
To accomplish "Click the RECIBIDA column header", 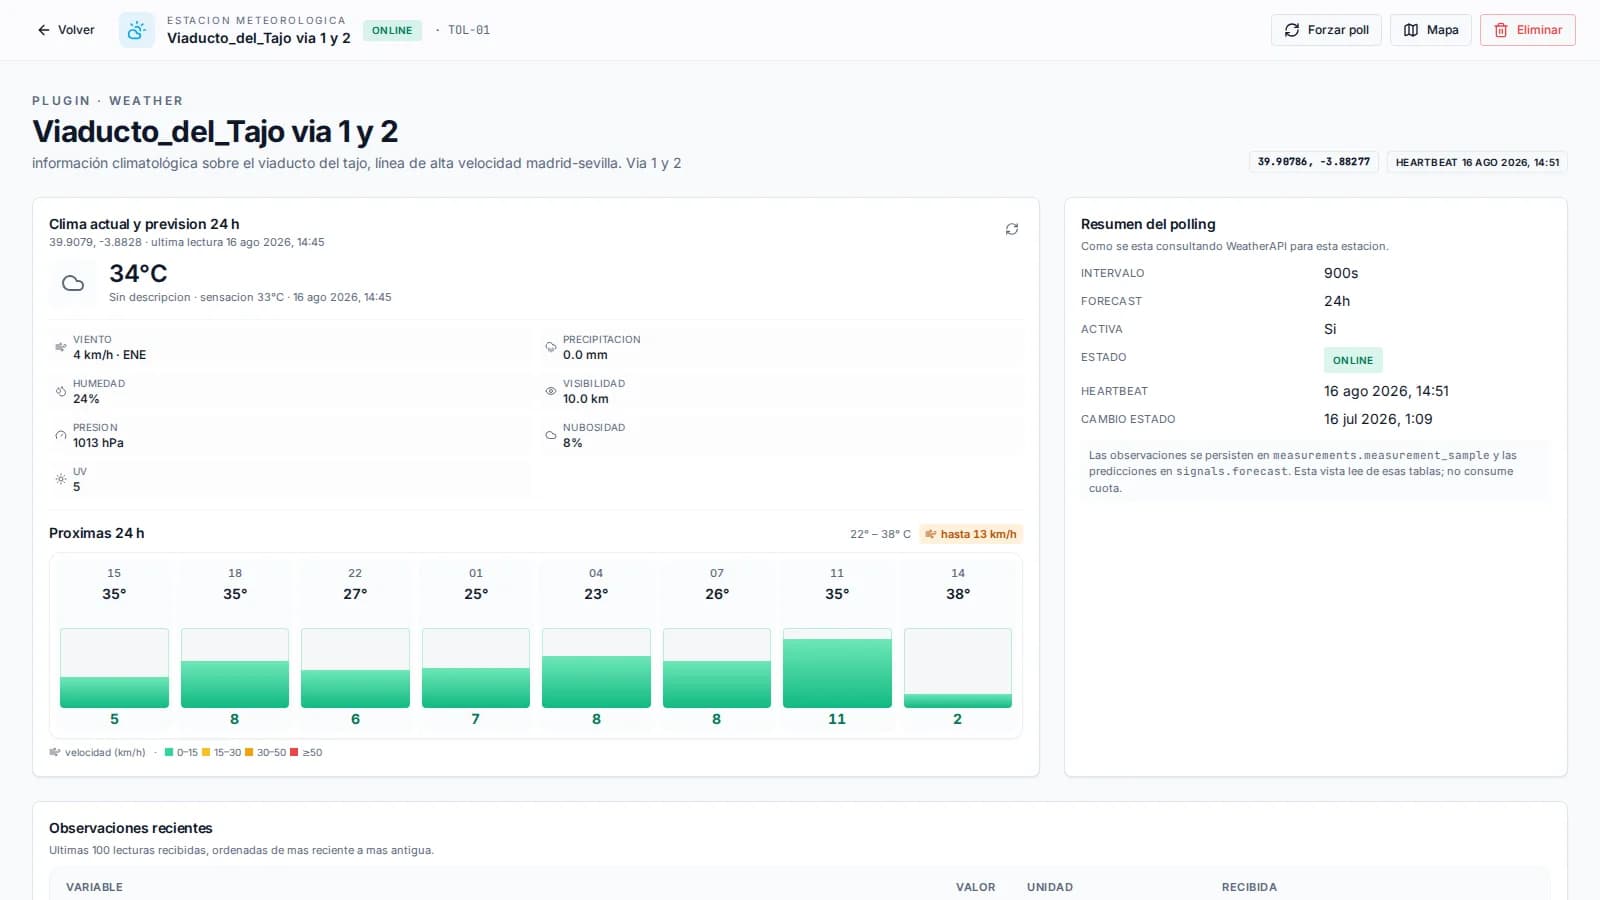I will coord(1249,887).
